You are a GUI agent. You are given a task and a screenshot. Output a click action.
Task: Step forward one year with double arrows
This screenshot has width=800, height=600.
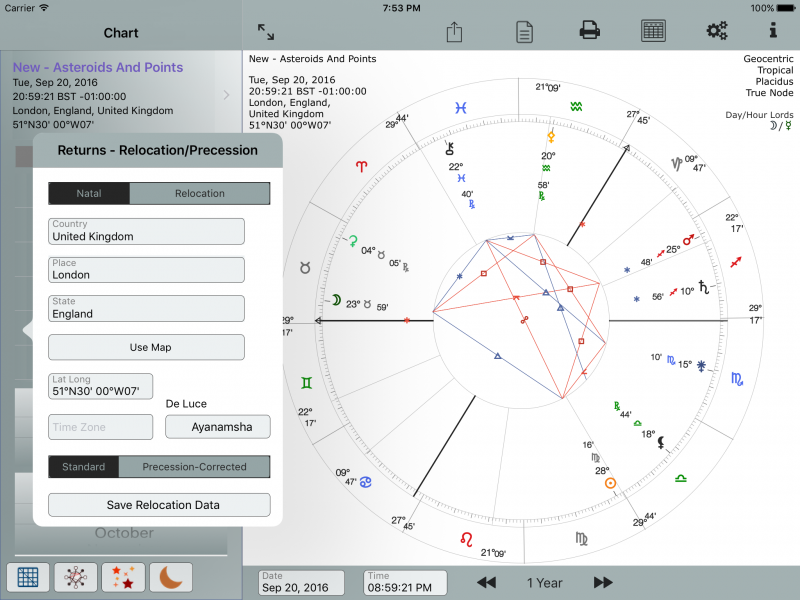point(603,582)
